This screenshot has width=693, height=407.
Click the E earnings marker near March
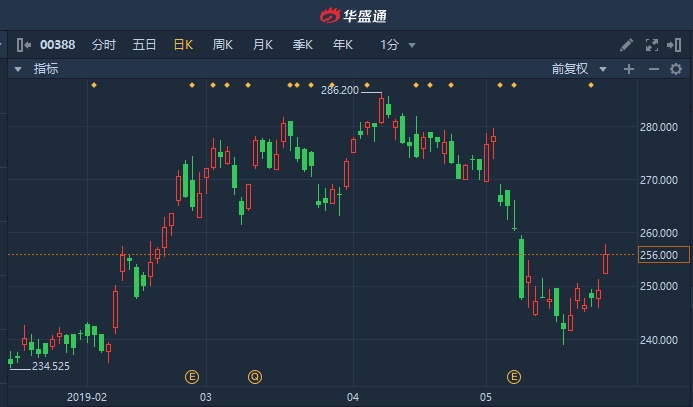(192, 377)
